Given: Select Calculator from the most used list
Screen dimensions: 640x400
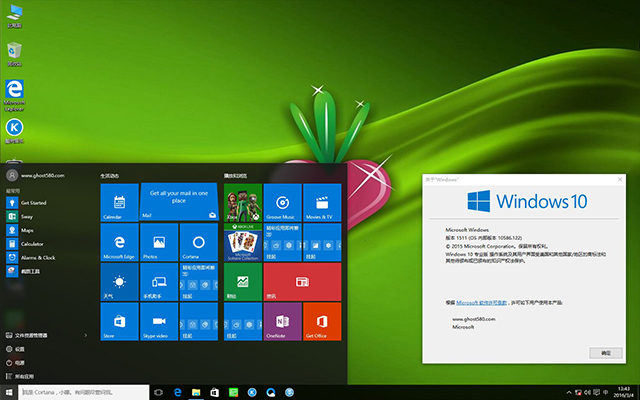Looking at the screenshot, I should [x=32, y=243].
